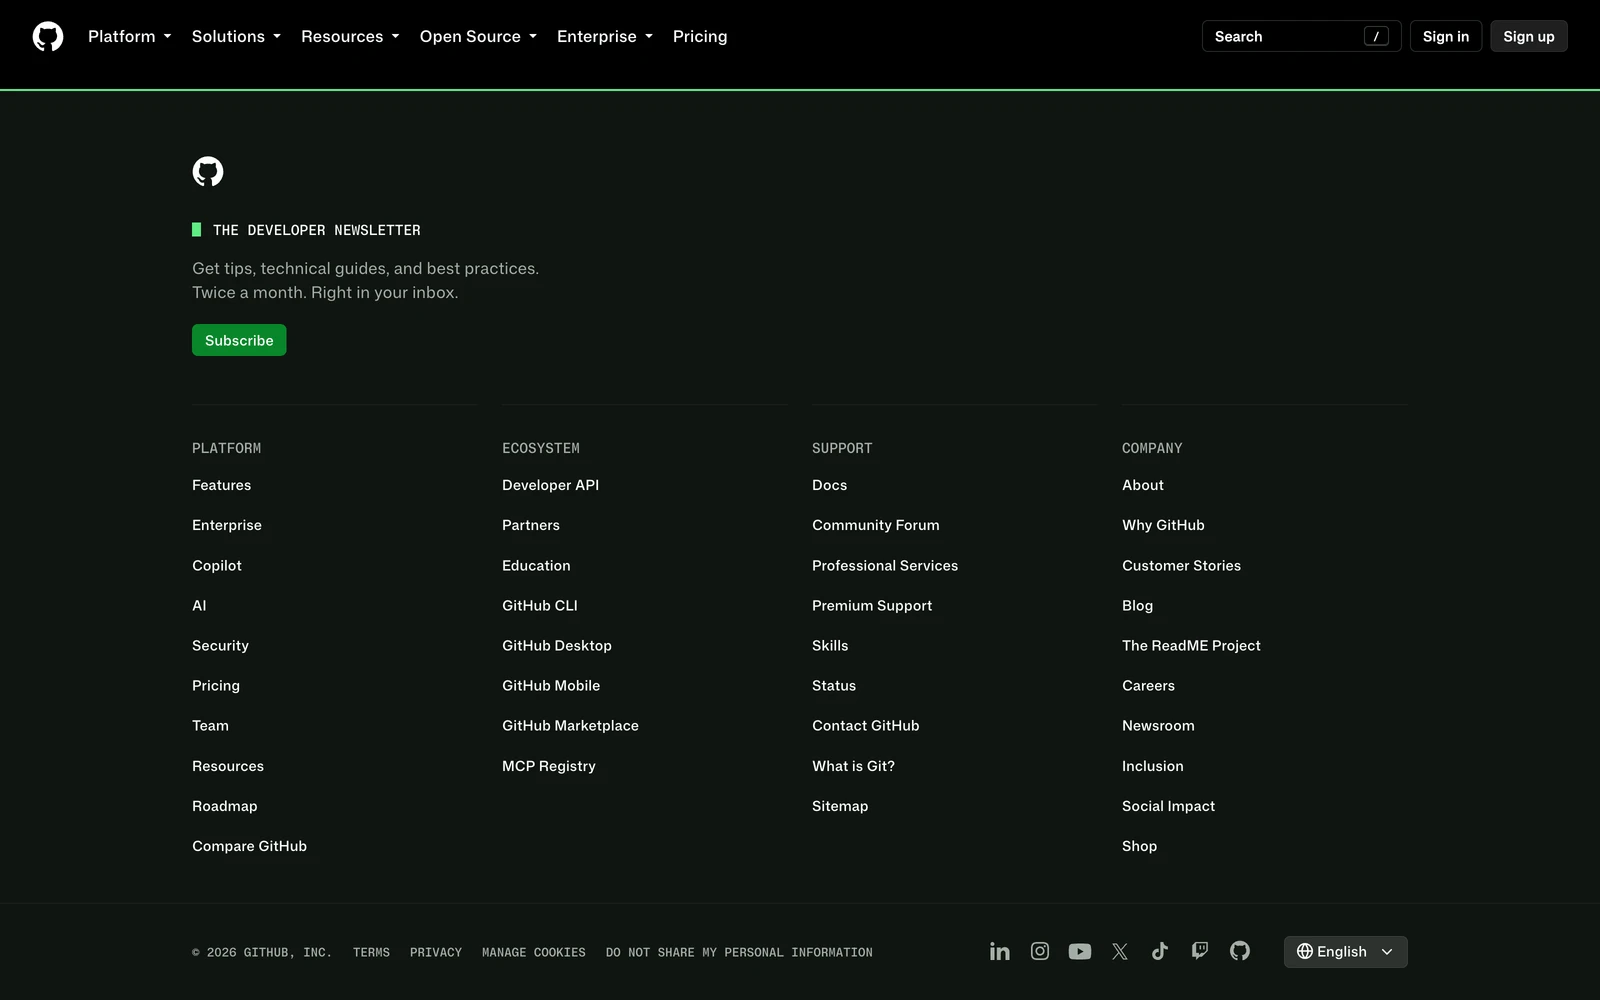Open the GitHub Marketplace link
Image resolution: width=1600 pixels, height=1000 pixels.
[570, 725]
